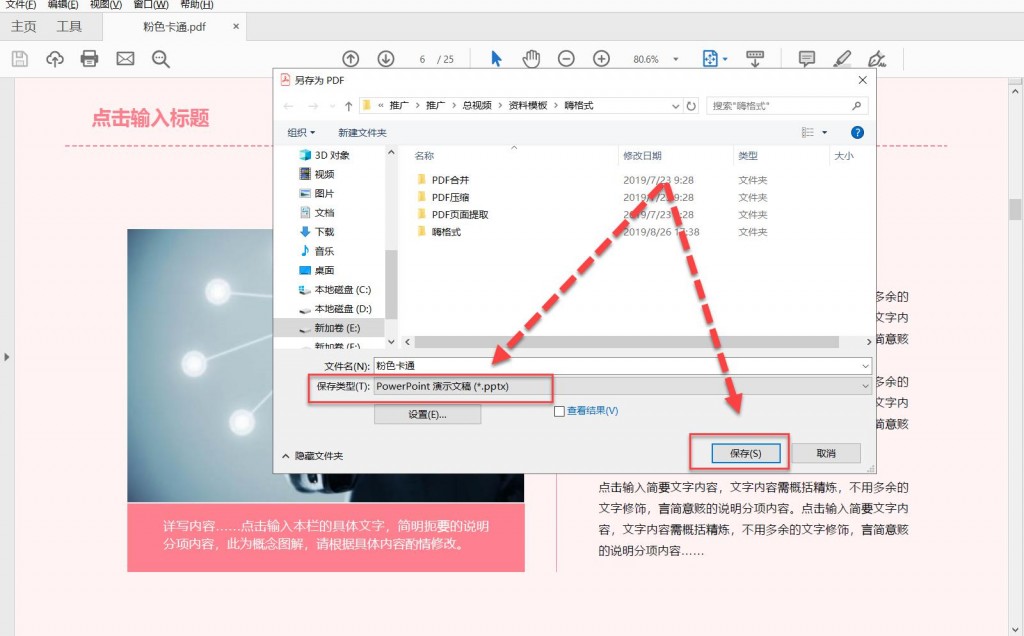Collapse folders with 隐藏文件夹
This screenshot has height=636, width=1024.
point(312,456)
